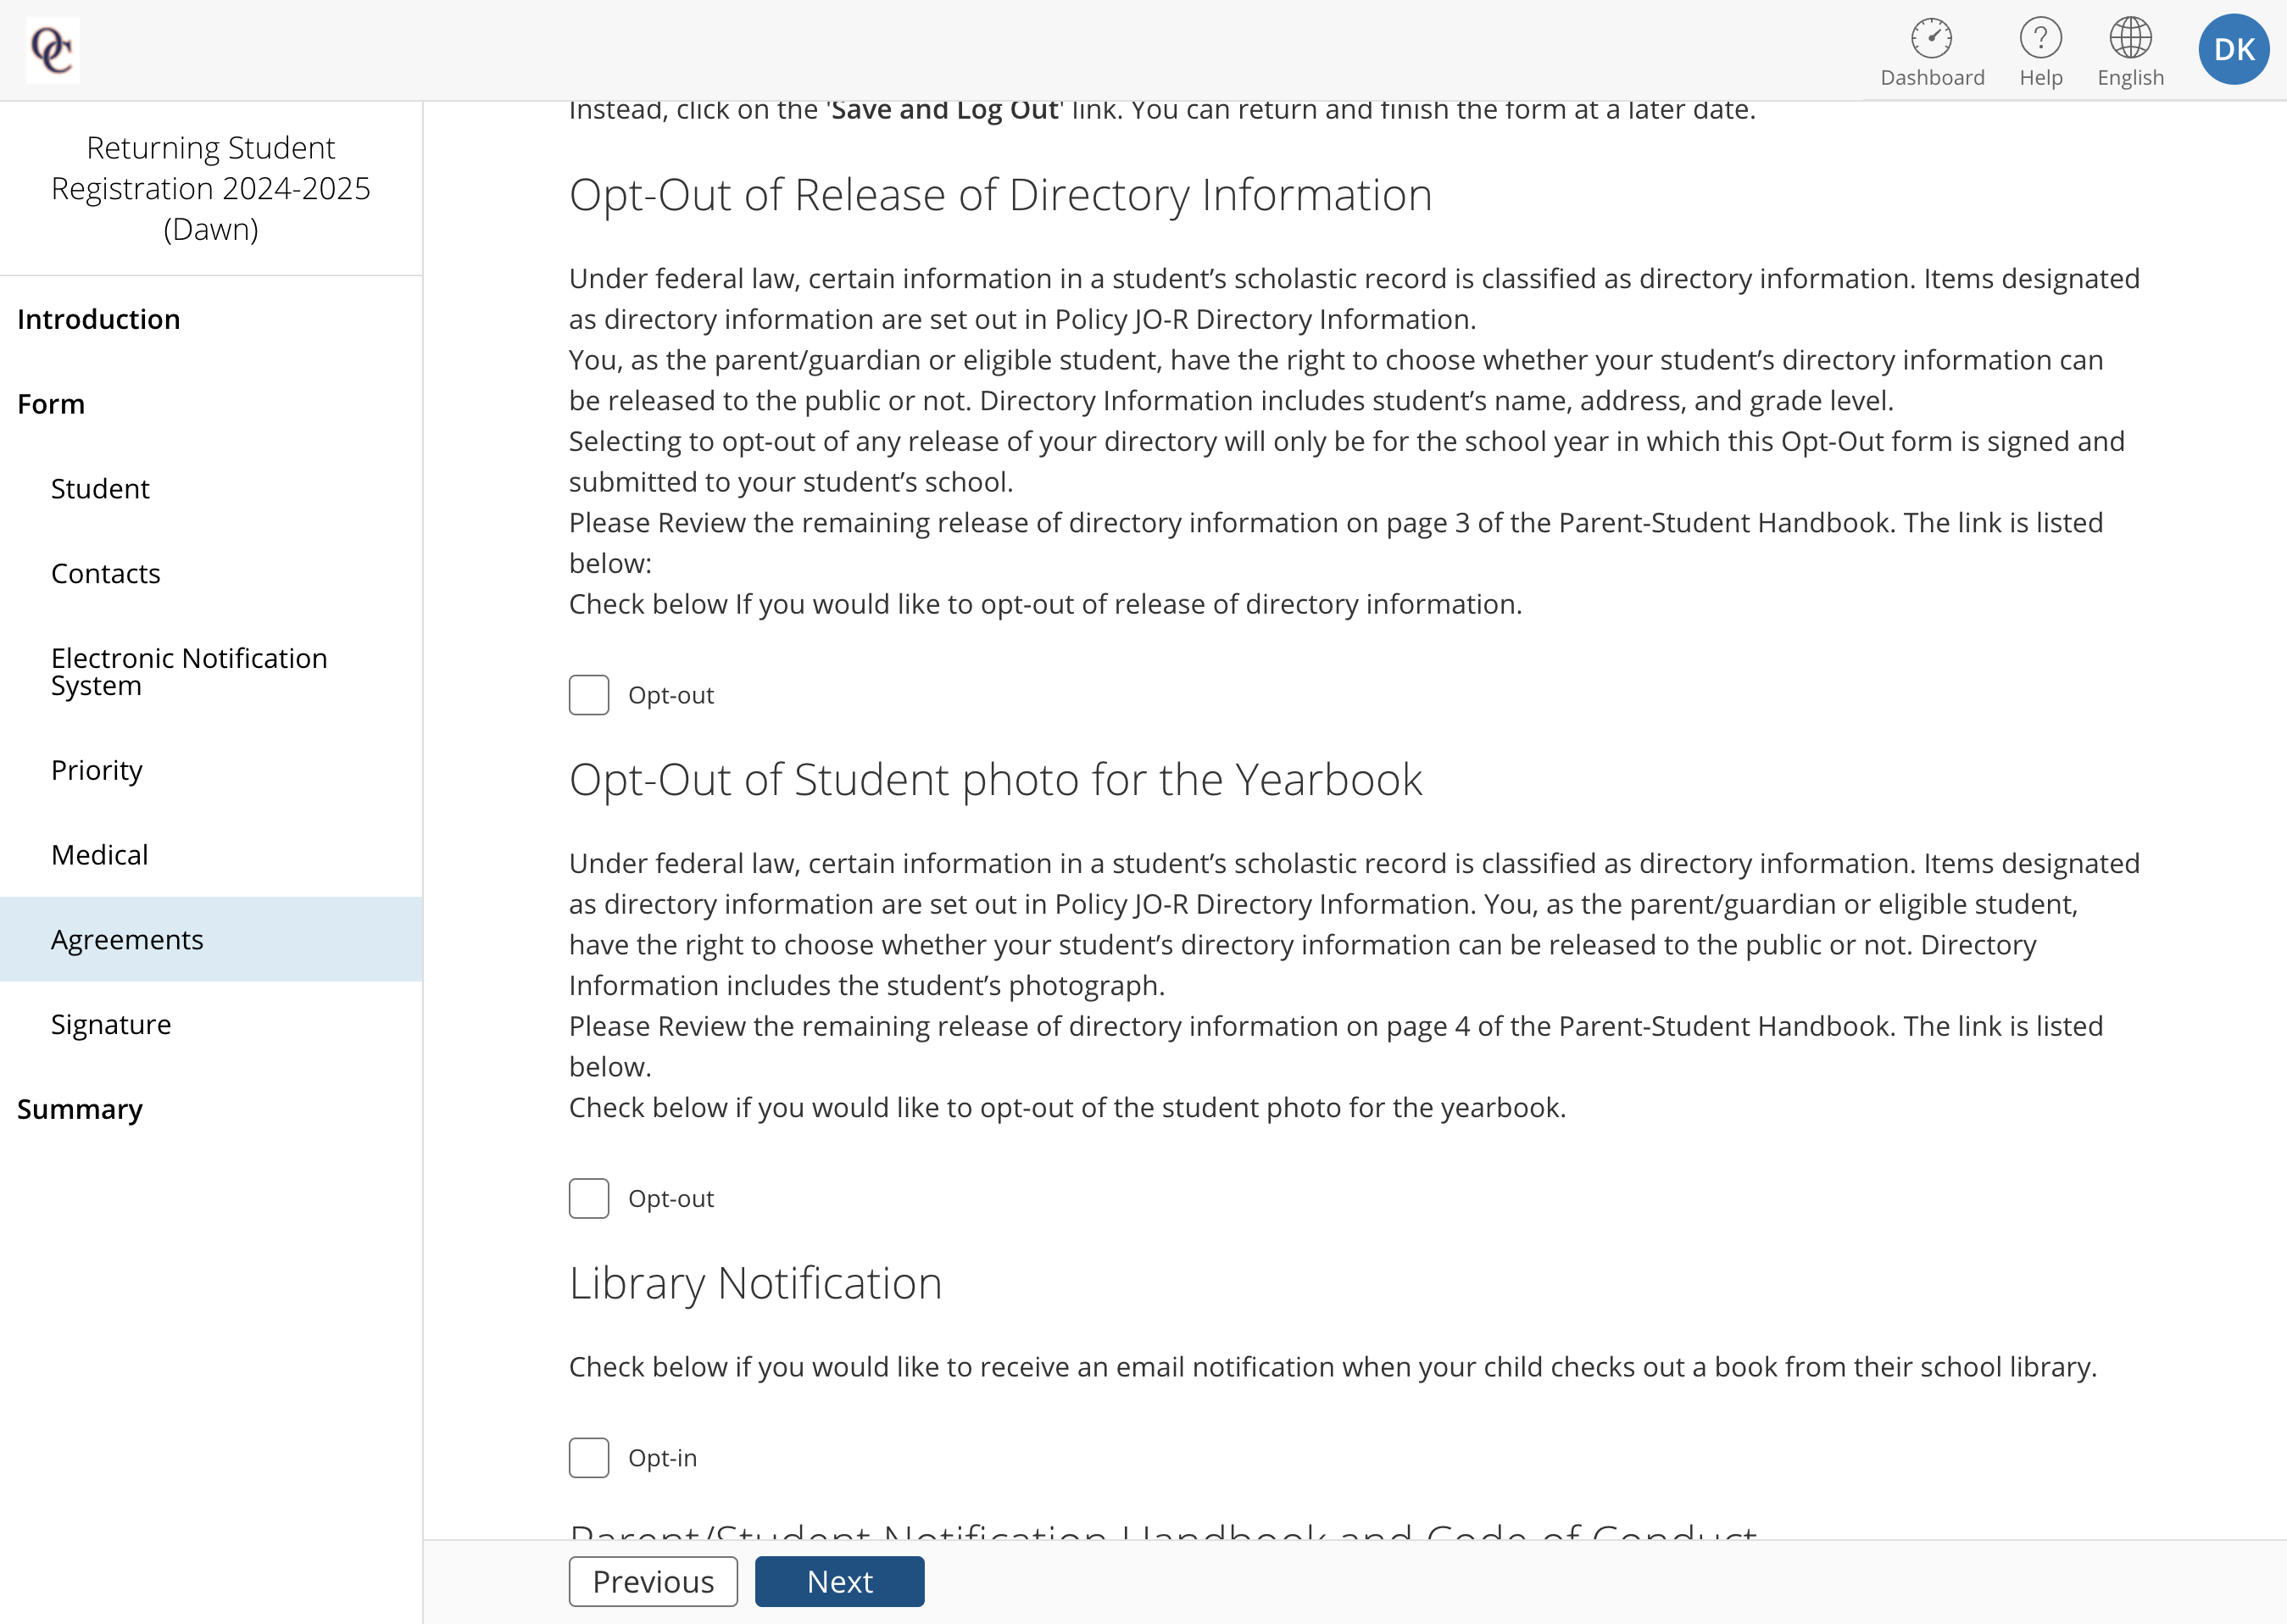Screen dimensions: 2287x1624
Task: Click the school logo icon
Action: (52, 50)
